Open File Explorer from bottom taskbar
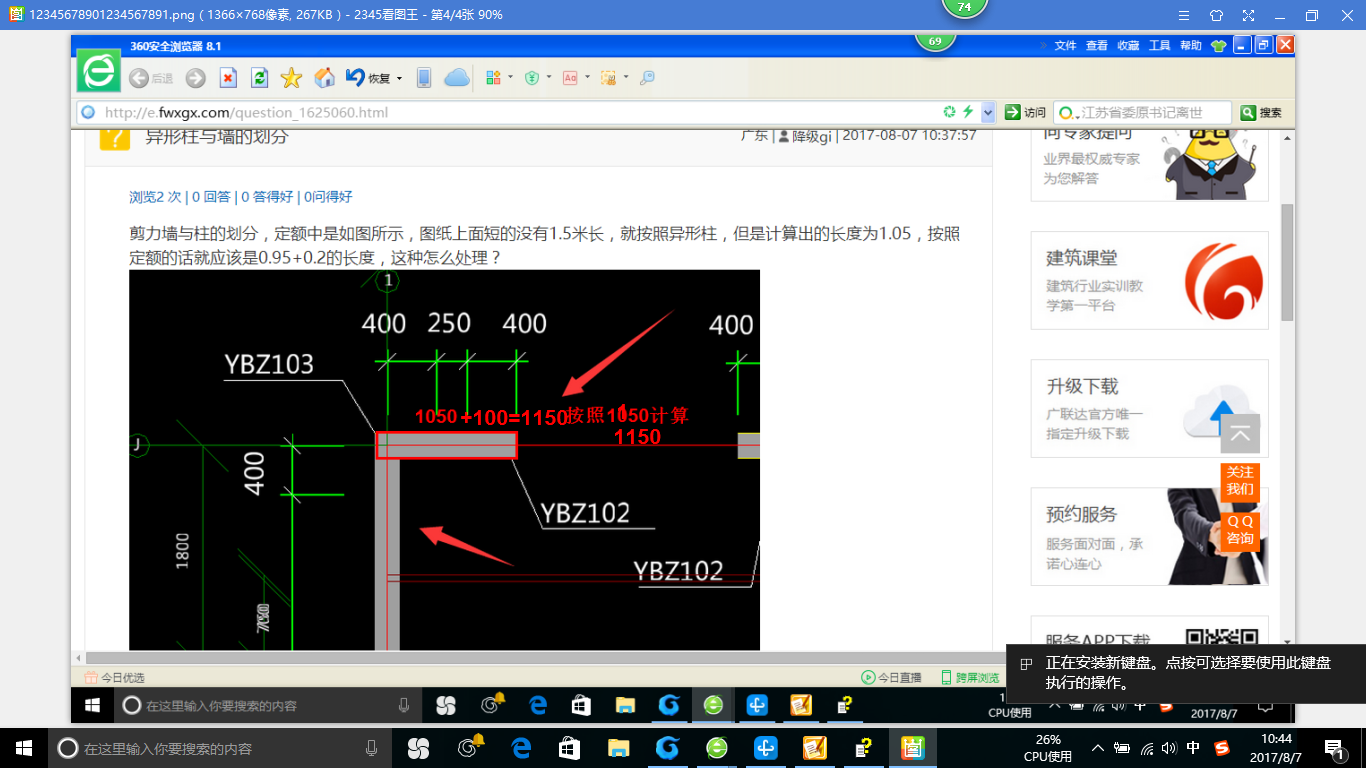The width and height of the screenshot is (1366, 768). coord(618,748)
